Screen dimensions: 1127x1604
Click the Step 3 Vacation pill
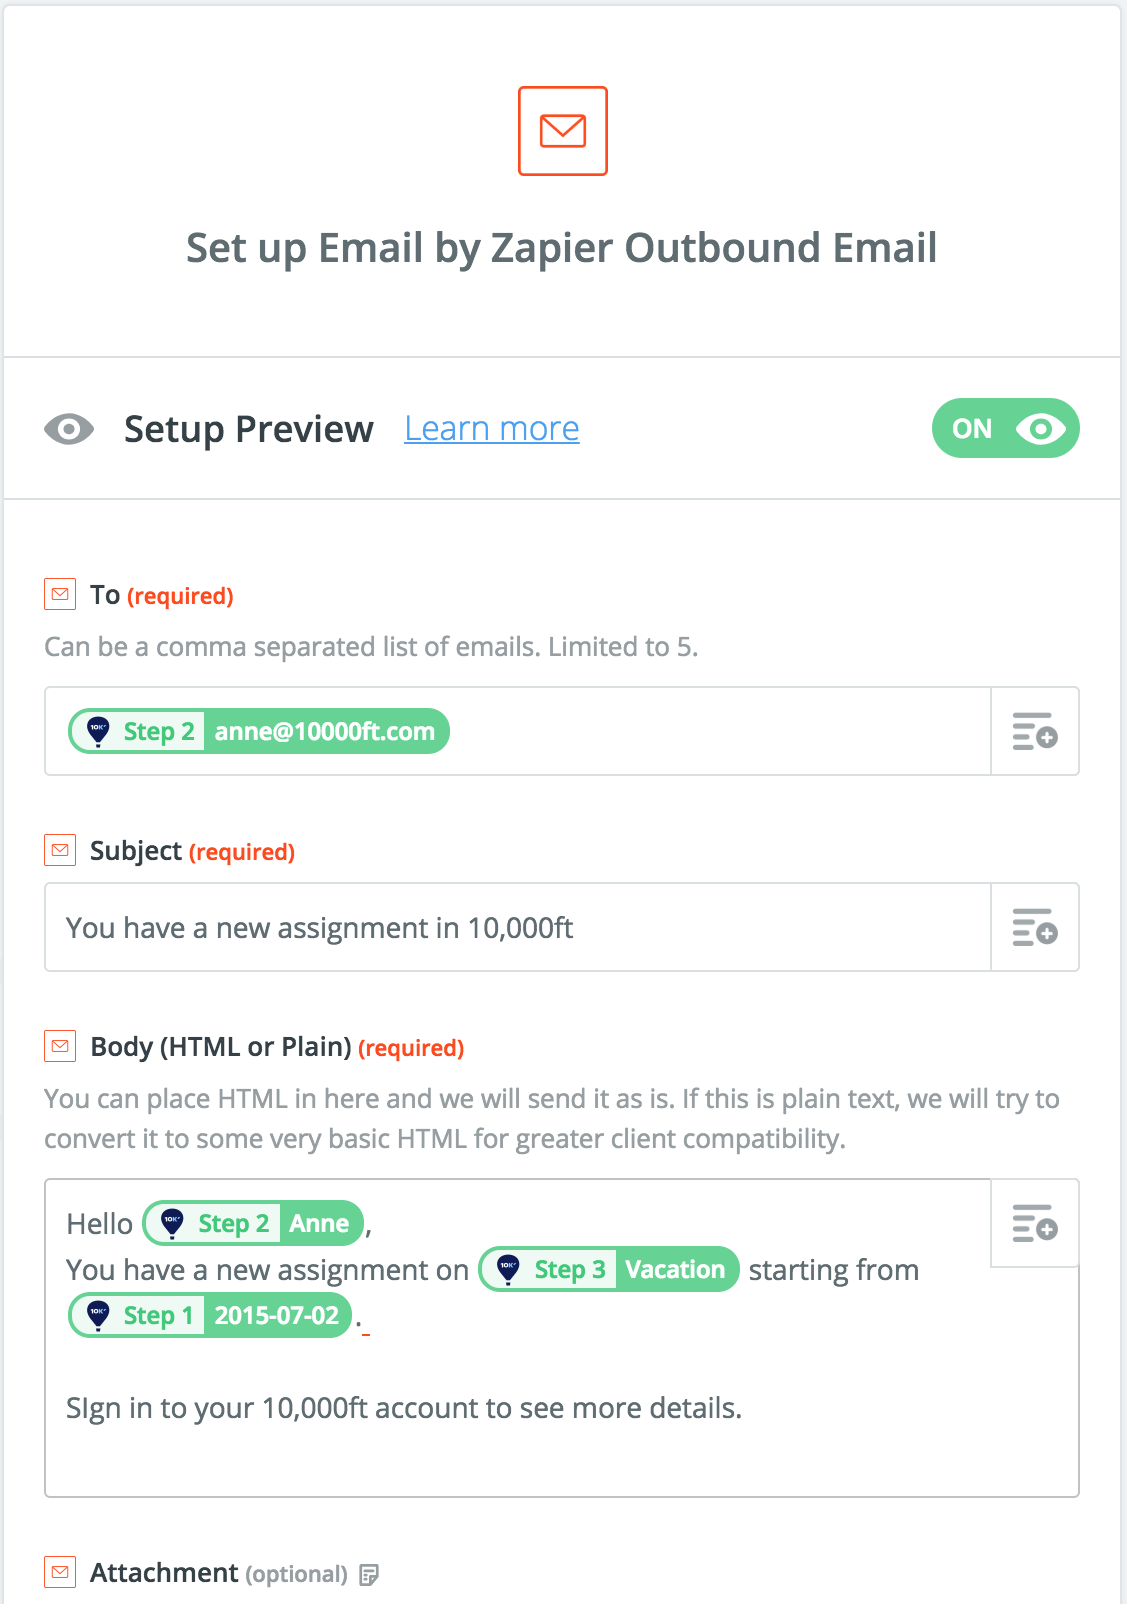[x=609, y=1269]
